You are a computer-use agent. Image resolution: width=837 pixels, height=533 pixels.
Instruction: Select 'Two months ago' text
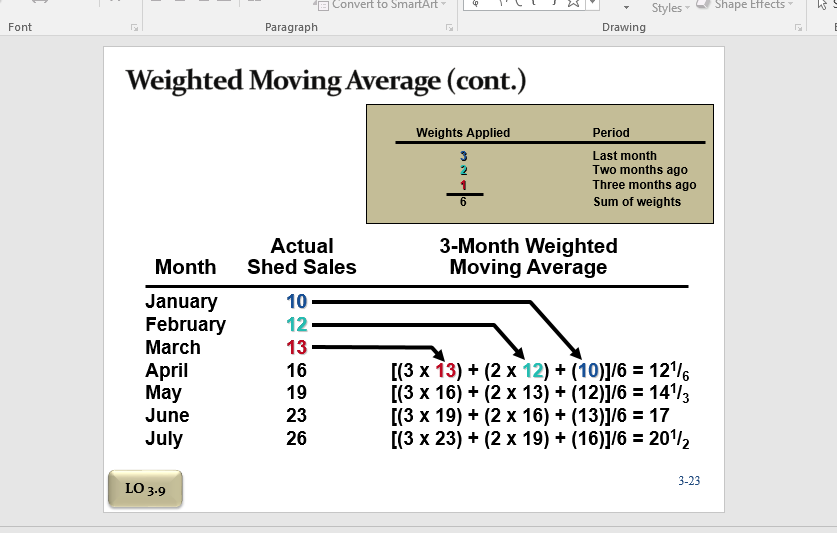tap(639, 170)
